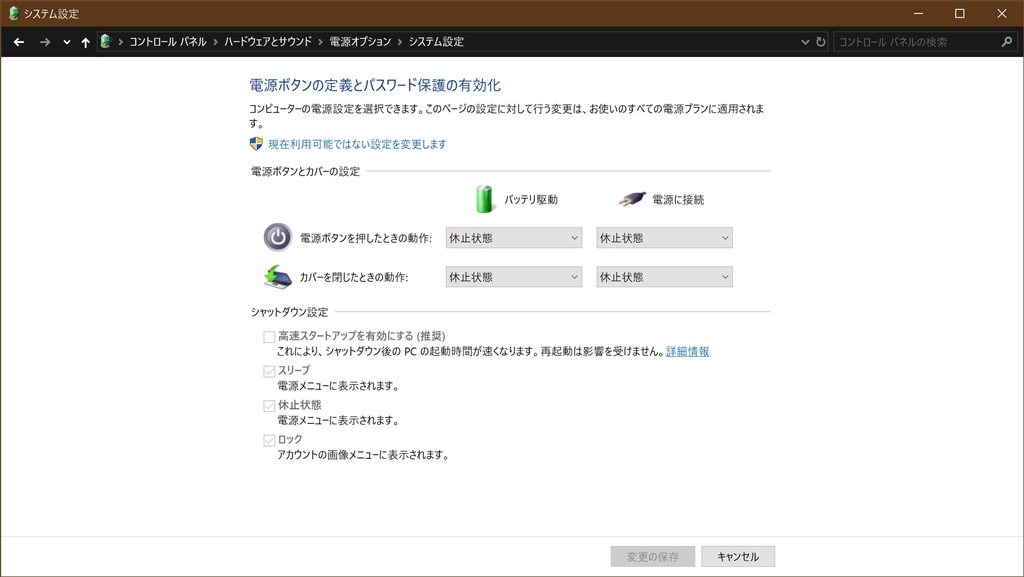Click page title 電源ボタンの定義とパスワード保護の有効化
This screenshot has height=577, width=1024.
point(375,85)
